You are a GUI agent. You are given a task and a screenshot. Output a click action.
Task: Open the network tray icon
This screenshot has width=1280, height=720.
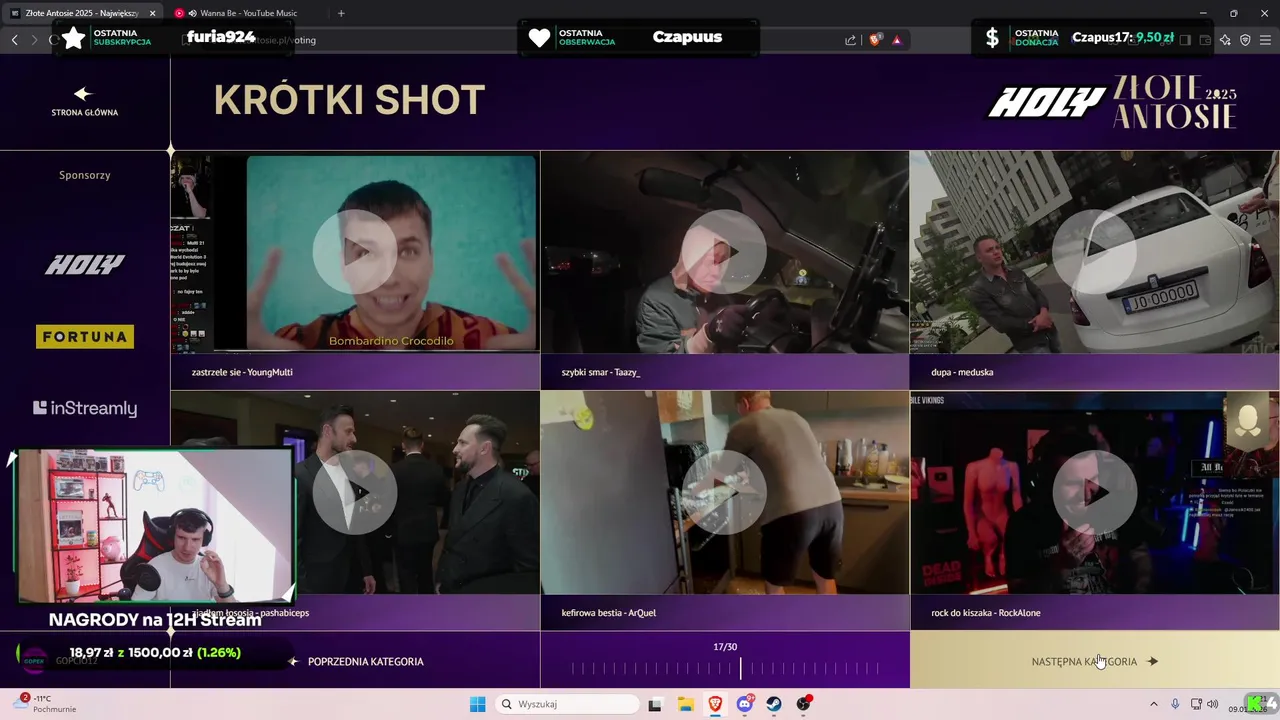[x=1196, y=704]
